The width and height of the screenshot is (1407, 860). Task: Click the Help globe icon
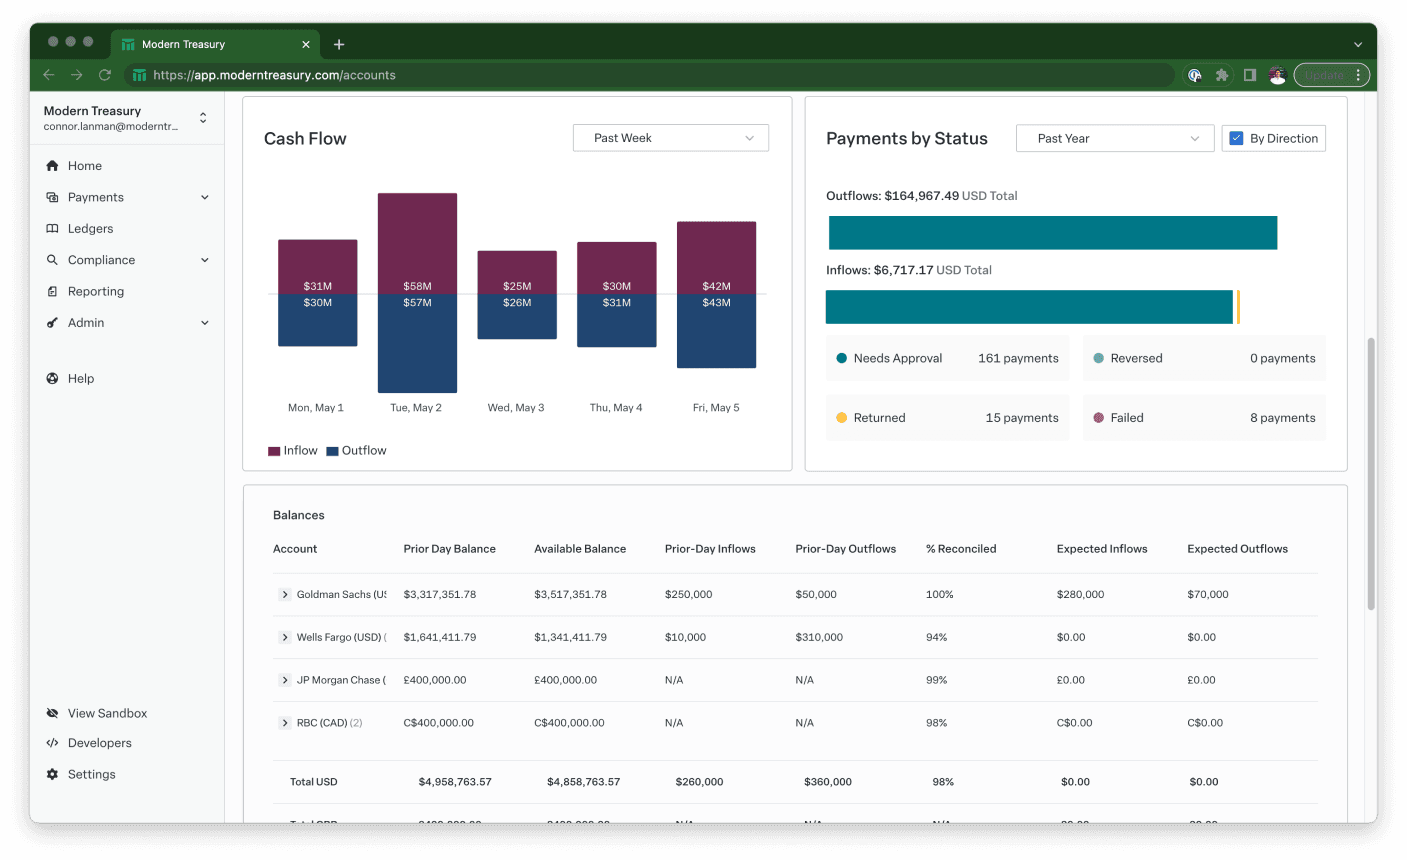click(52, 379)
